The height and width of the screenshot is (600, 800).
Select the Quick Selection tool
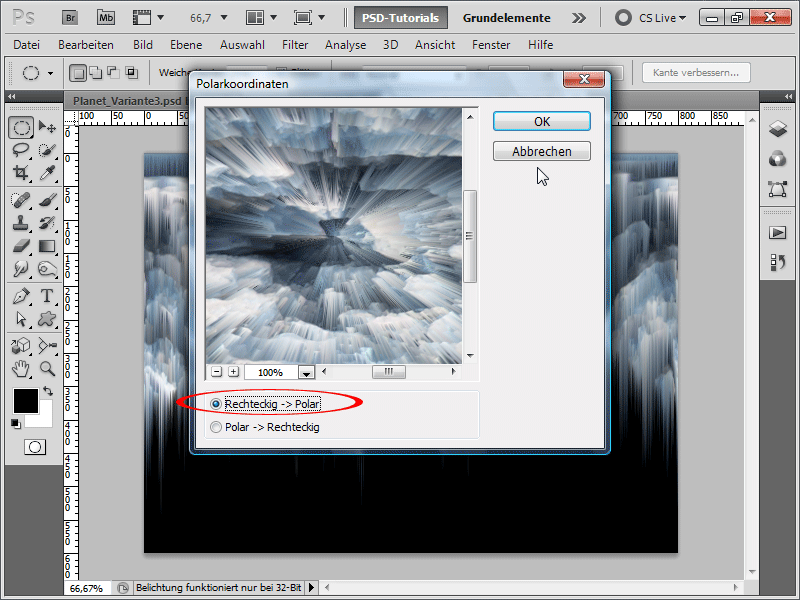(47, 150)
